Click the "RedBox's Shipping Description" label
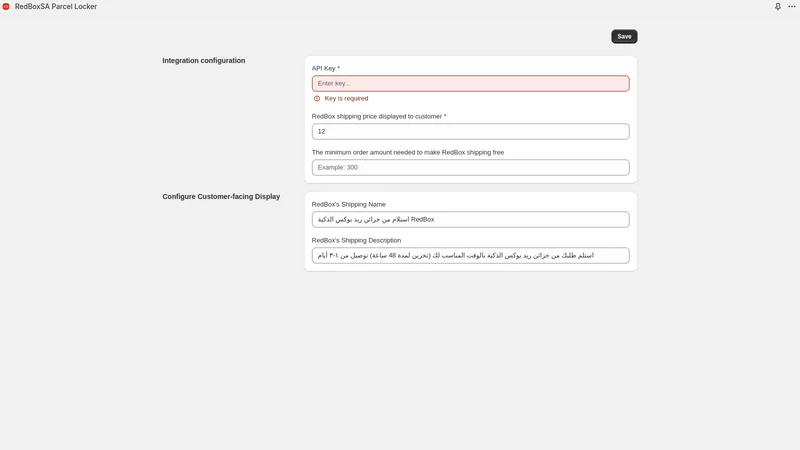 356,240
